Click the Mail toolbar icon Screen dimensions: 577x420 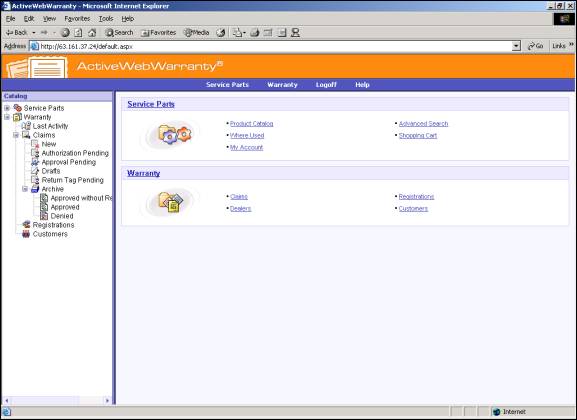pos(239,33)
